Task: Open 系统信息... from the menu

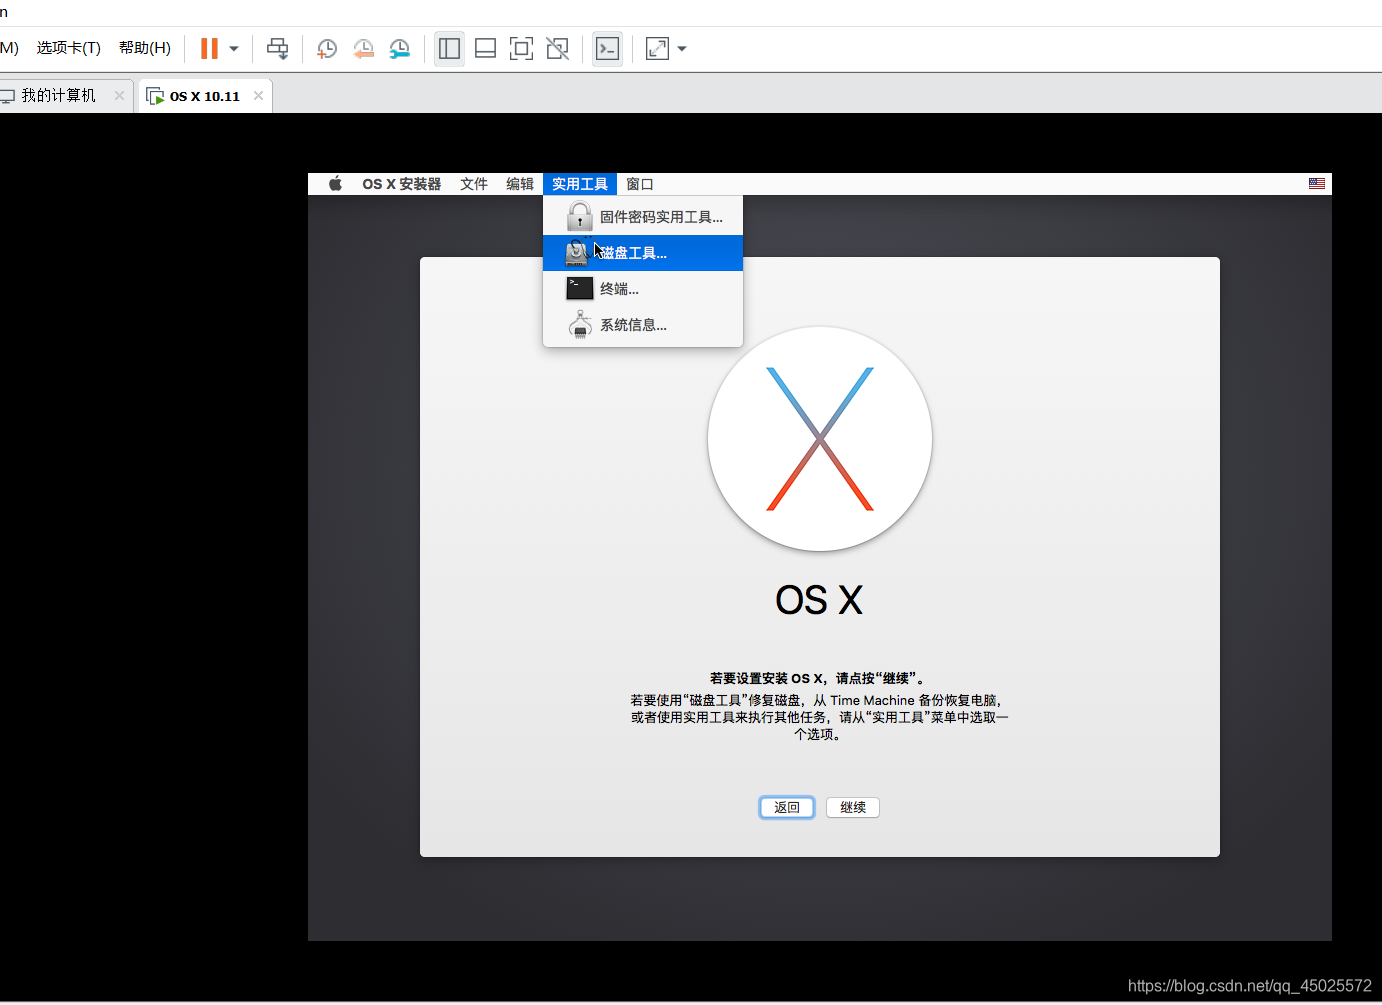Action: 643,325
